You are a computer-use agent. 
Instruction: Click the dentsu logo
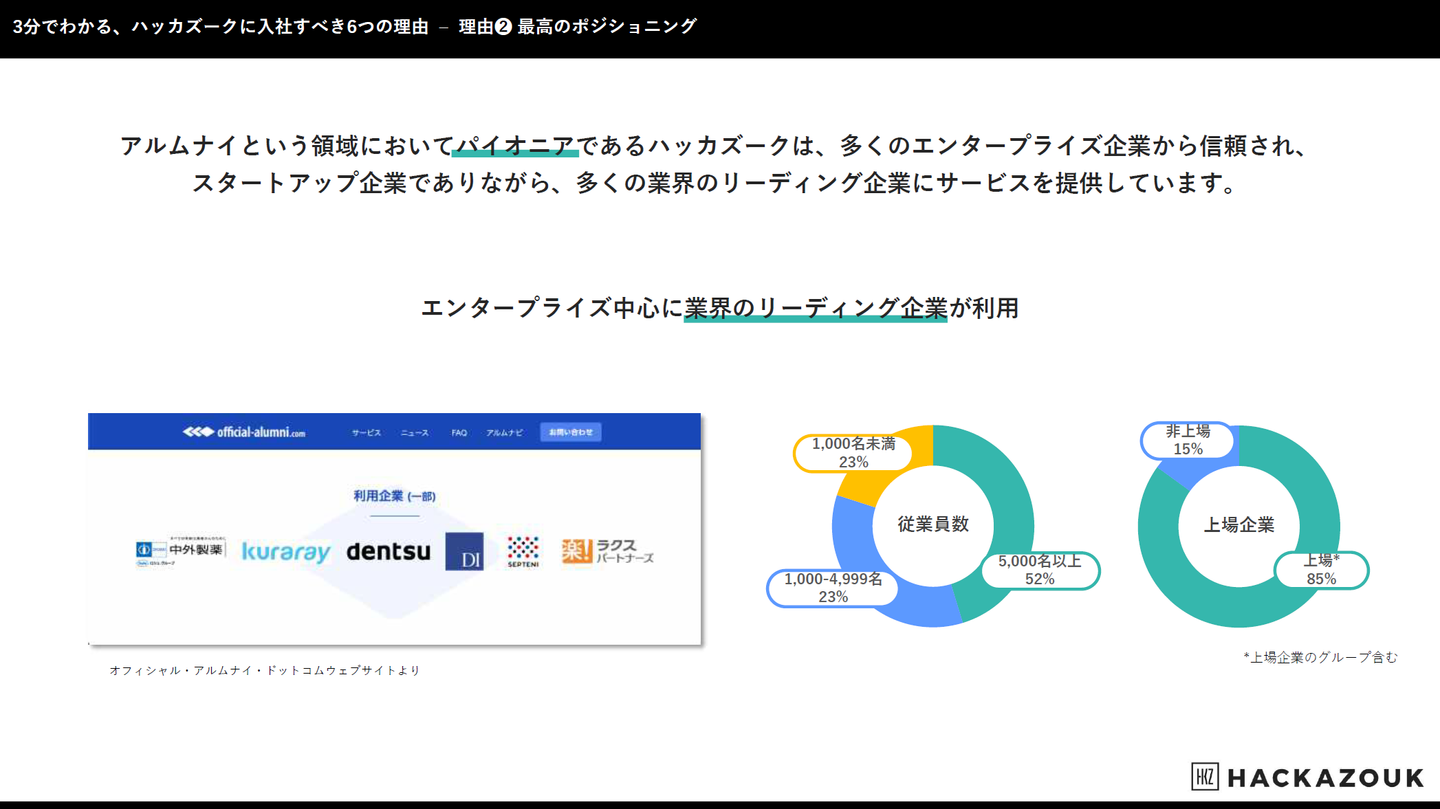[x=388, y=551]
